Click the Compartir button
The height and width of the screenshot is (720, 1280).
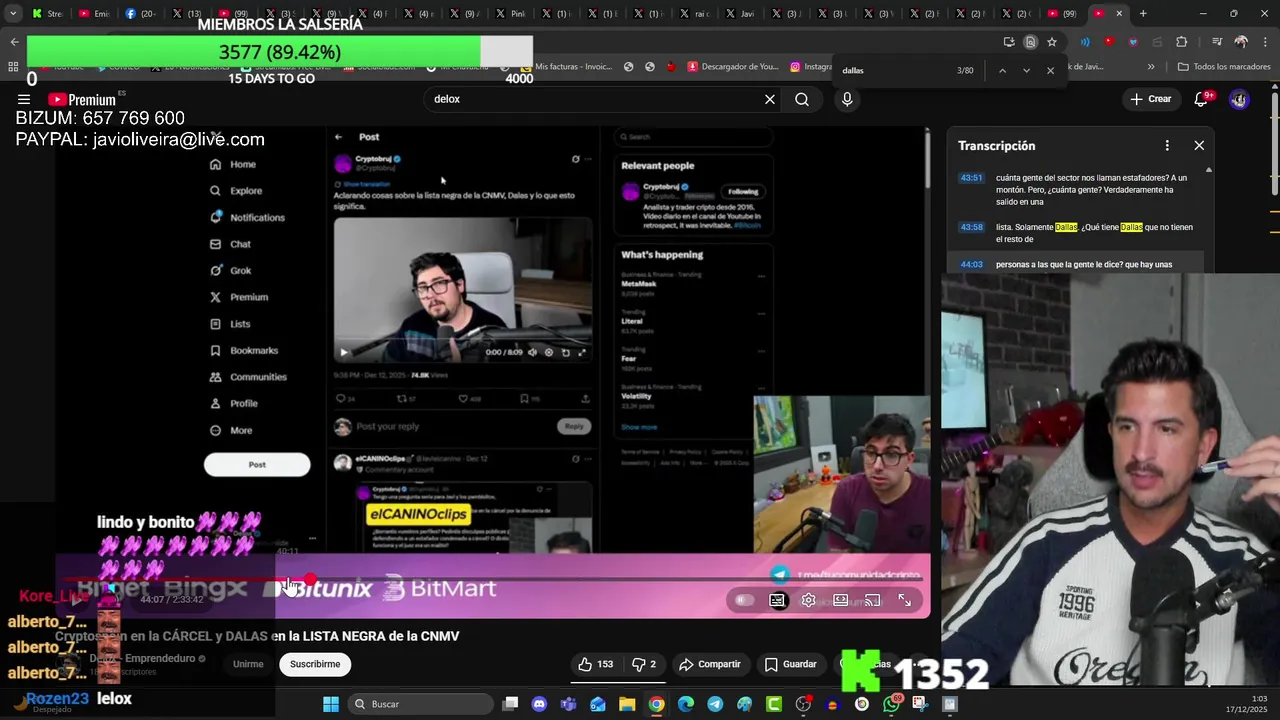710,664
